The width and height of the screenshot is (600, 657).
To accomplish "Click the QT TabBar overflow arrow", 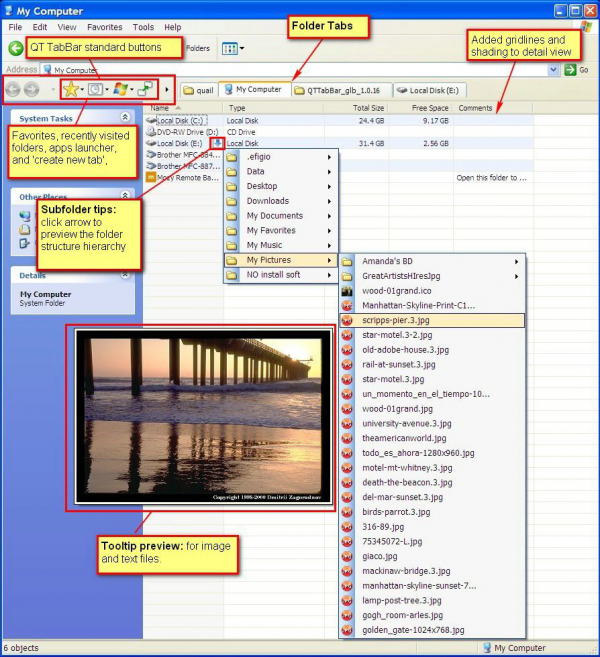I will [167, 89].
